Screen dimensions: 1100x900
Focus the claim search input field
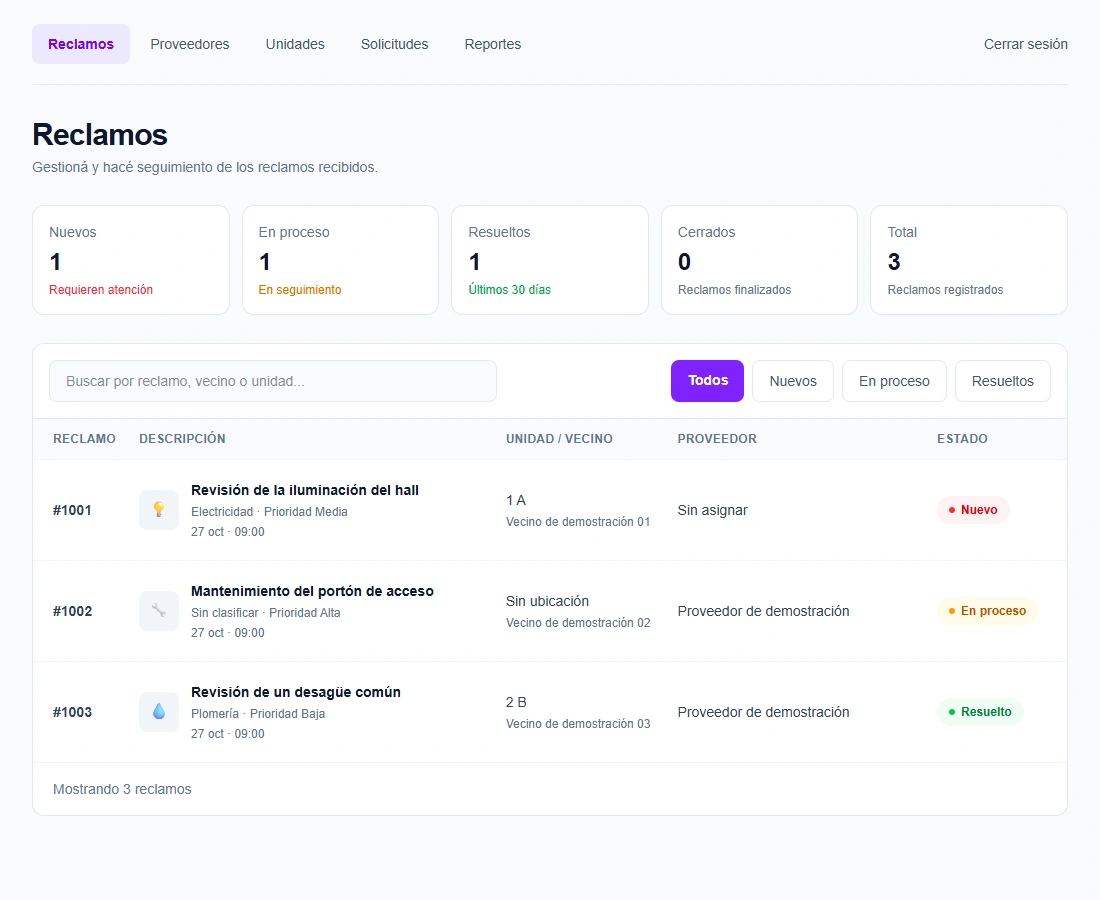click(x=273, y=381)
